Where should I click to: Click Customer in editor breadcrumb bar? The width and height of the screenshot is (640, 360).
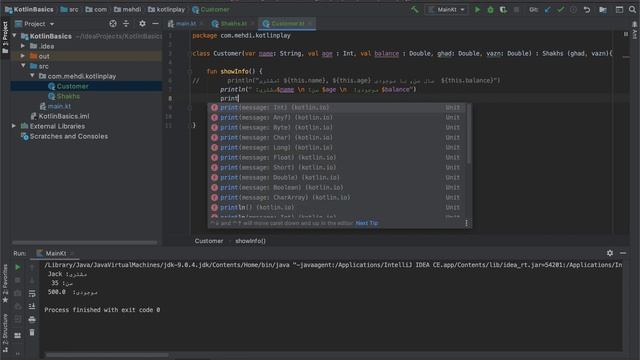[x=209, y=241]
